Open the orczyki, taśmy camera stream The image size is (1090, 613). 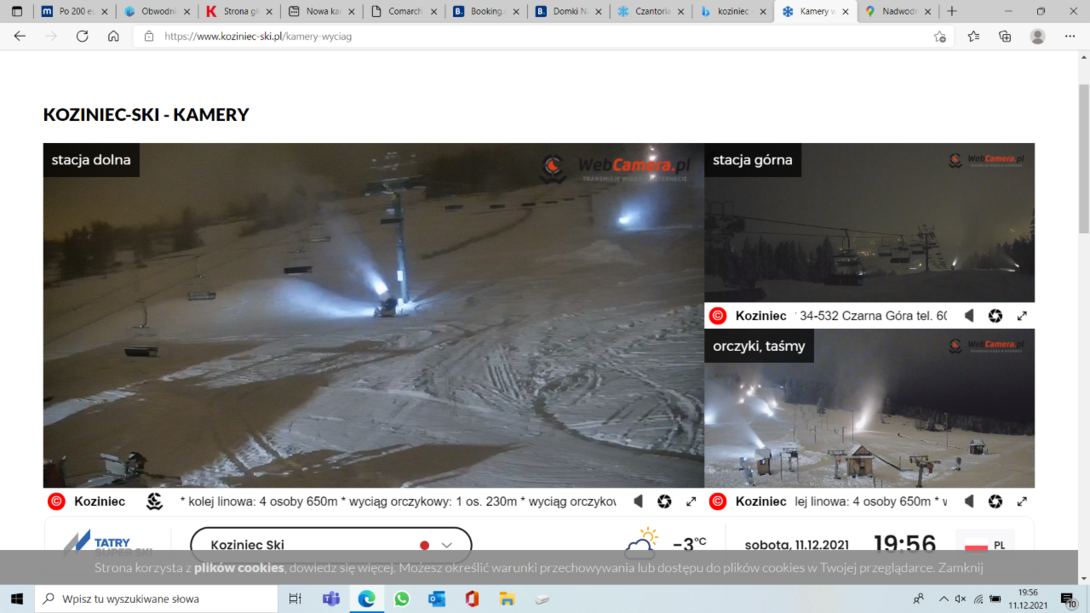point(870,408)
